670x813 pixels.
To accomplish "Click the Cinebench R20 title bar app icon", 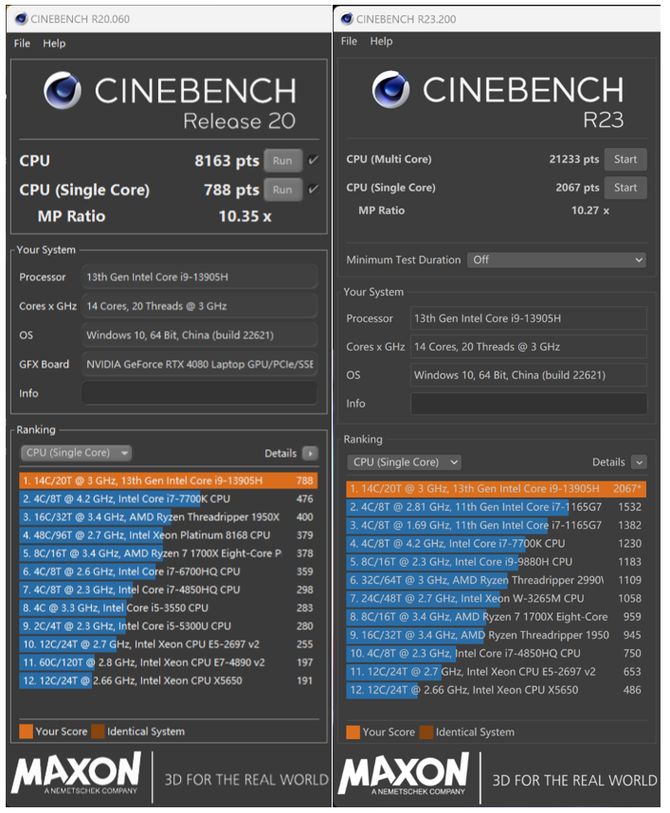I will 21,19.
